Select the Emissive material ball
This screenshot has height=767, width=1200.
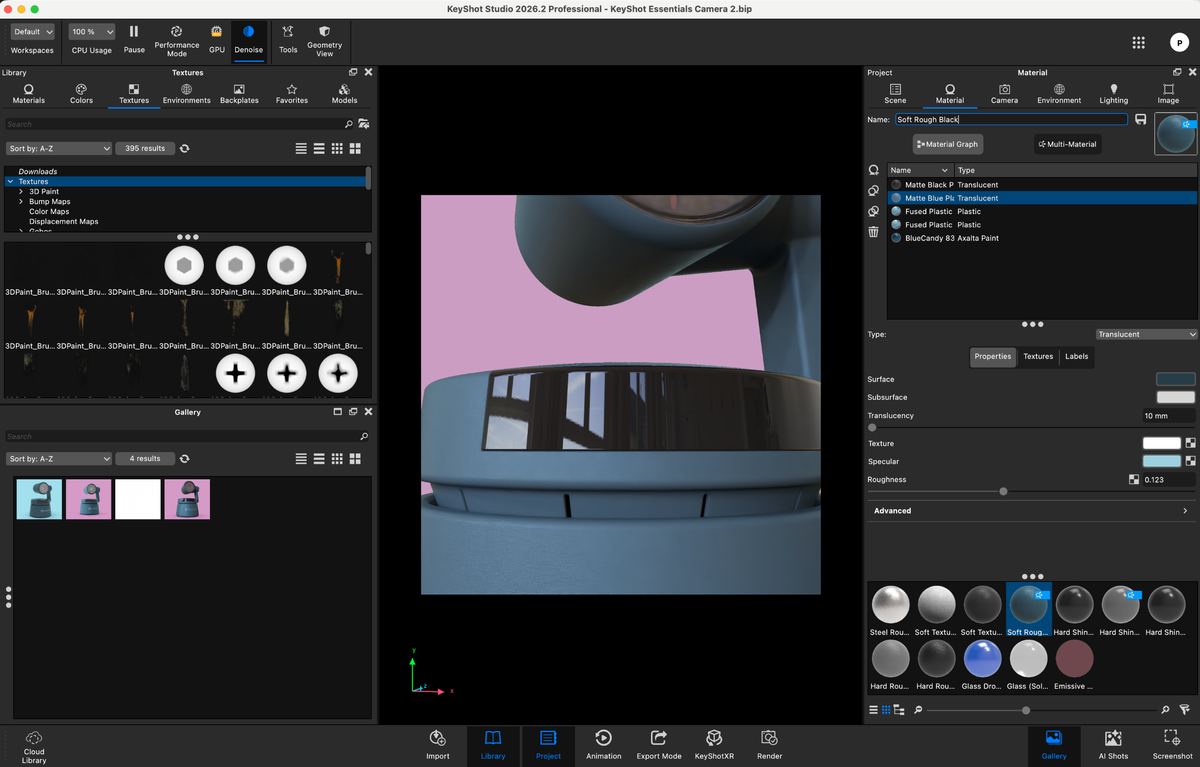(1074, 665)
